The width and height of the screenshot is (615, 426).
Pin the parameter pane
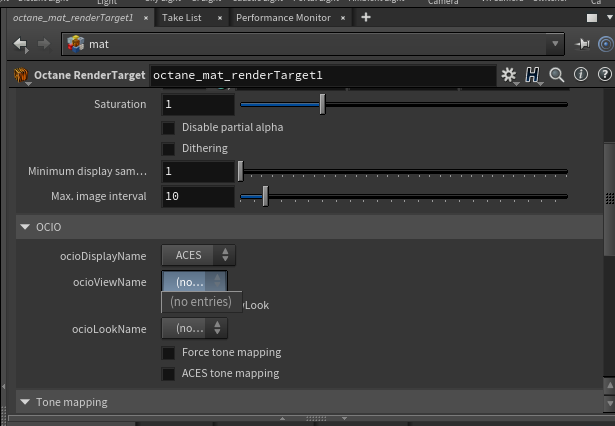coord(582,44)
